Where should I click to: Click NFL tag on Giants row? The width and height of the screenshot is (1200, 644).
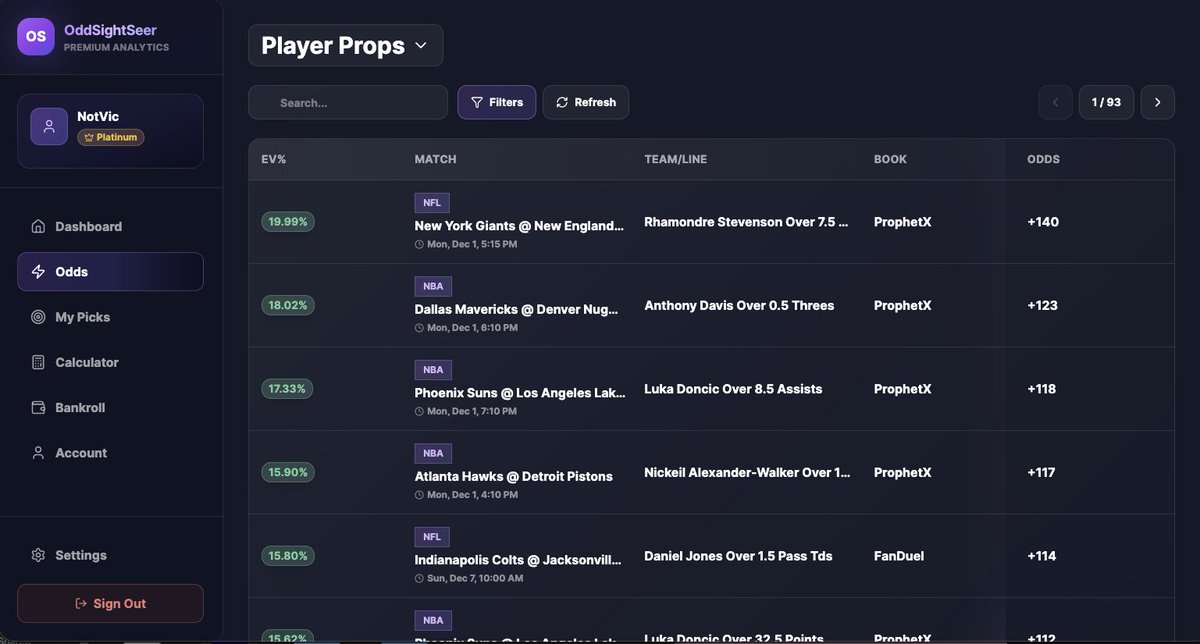(x=432, y=202)
